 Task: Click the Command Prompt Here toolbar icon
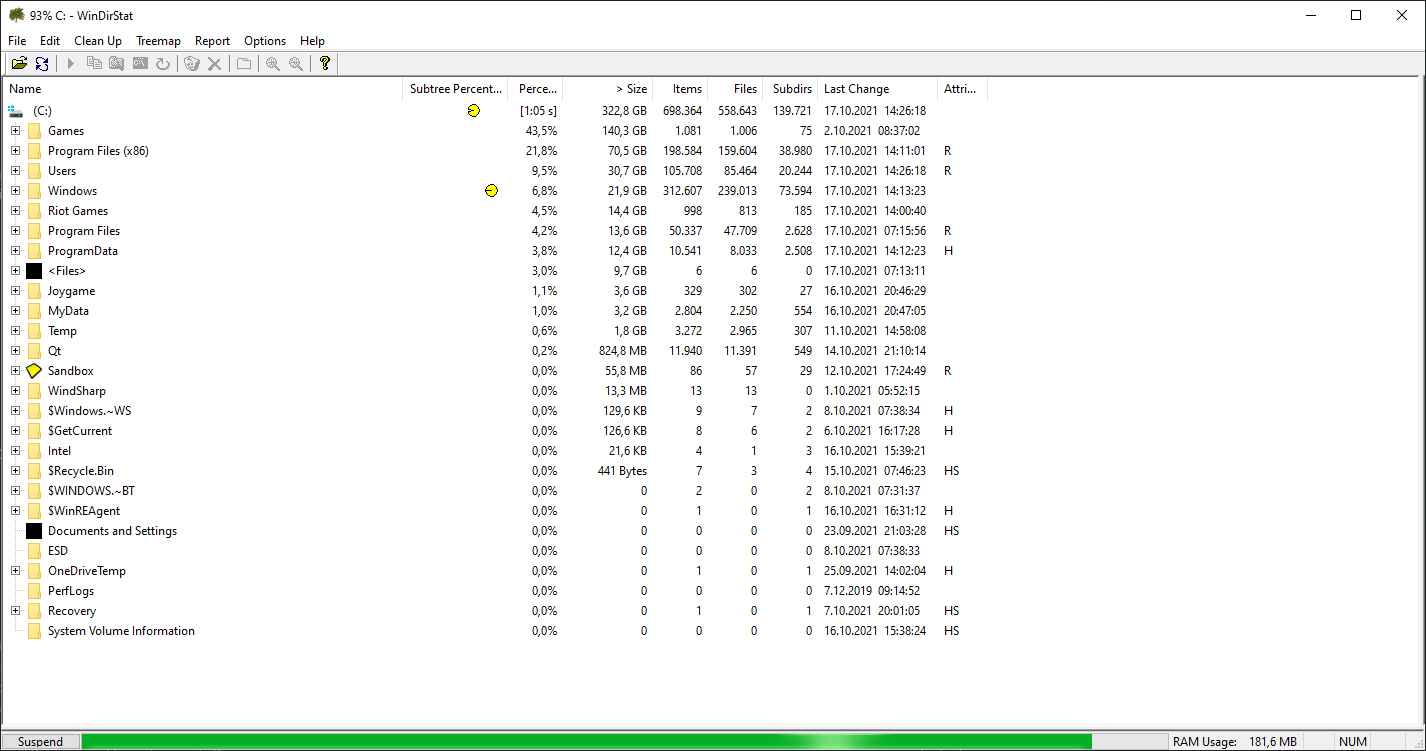tap(140, 64)
